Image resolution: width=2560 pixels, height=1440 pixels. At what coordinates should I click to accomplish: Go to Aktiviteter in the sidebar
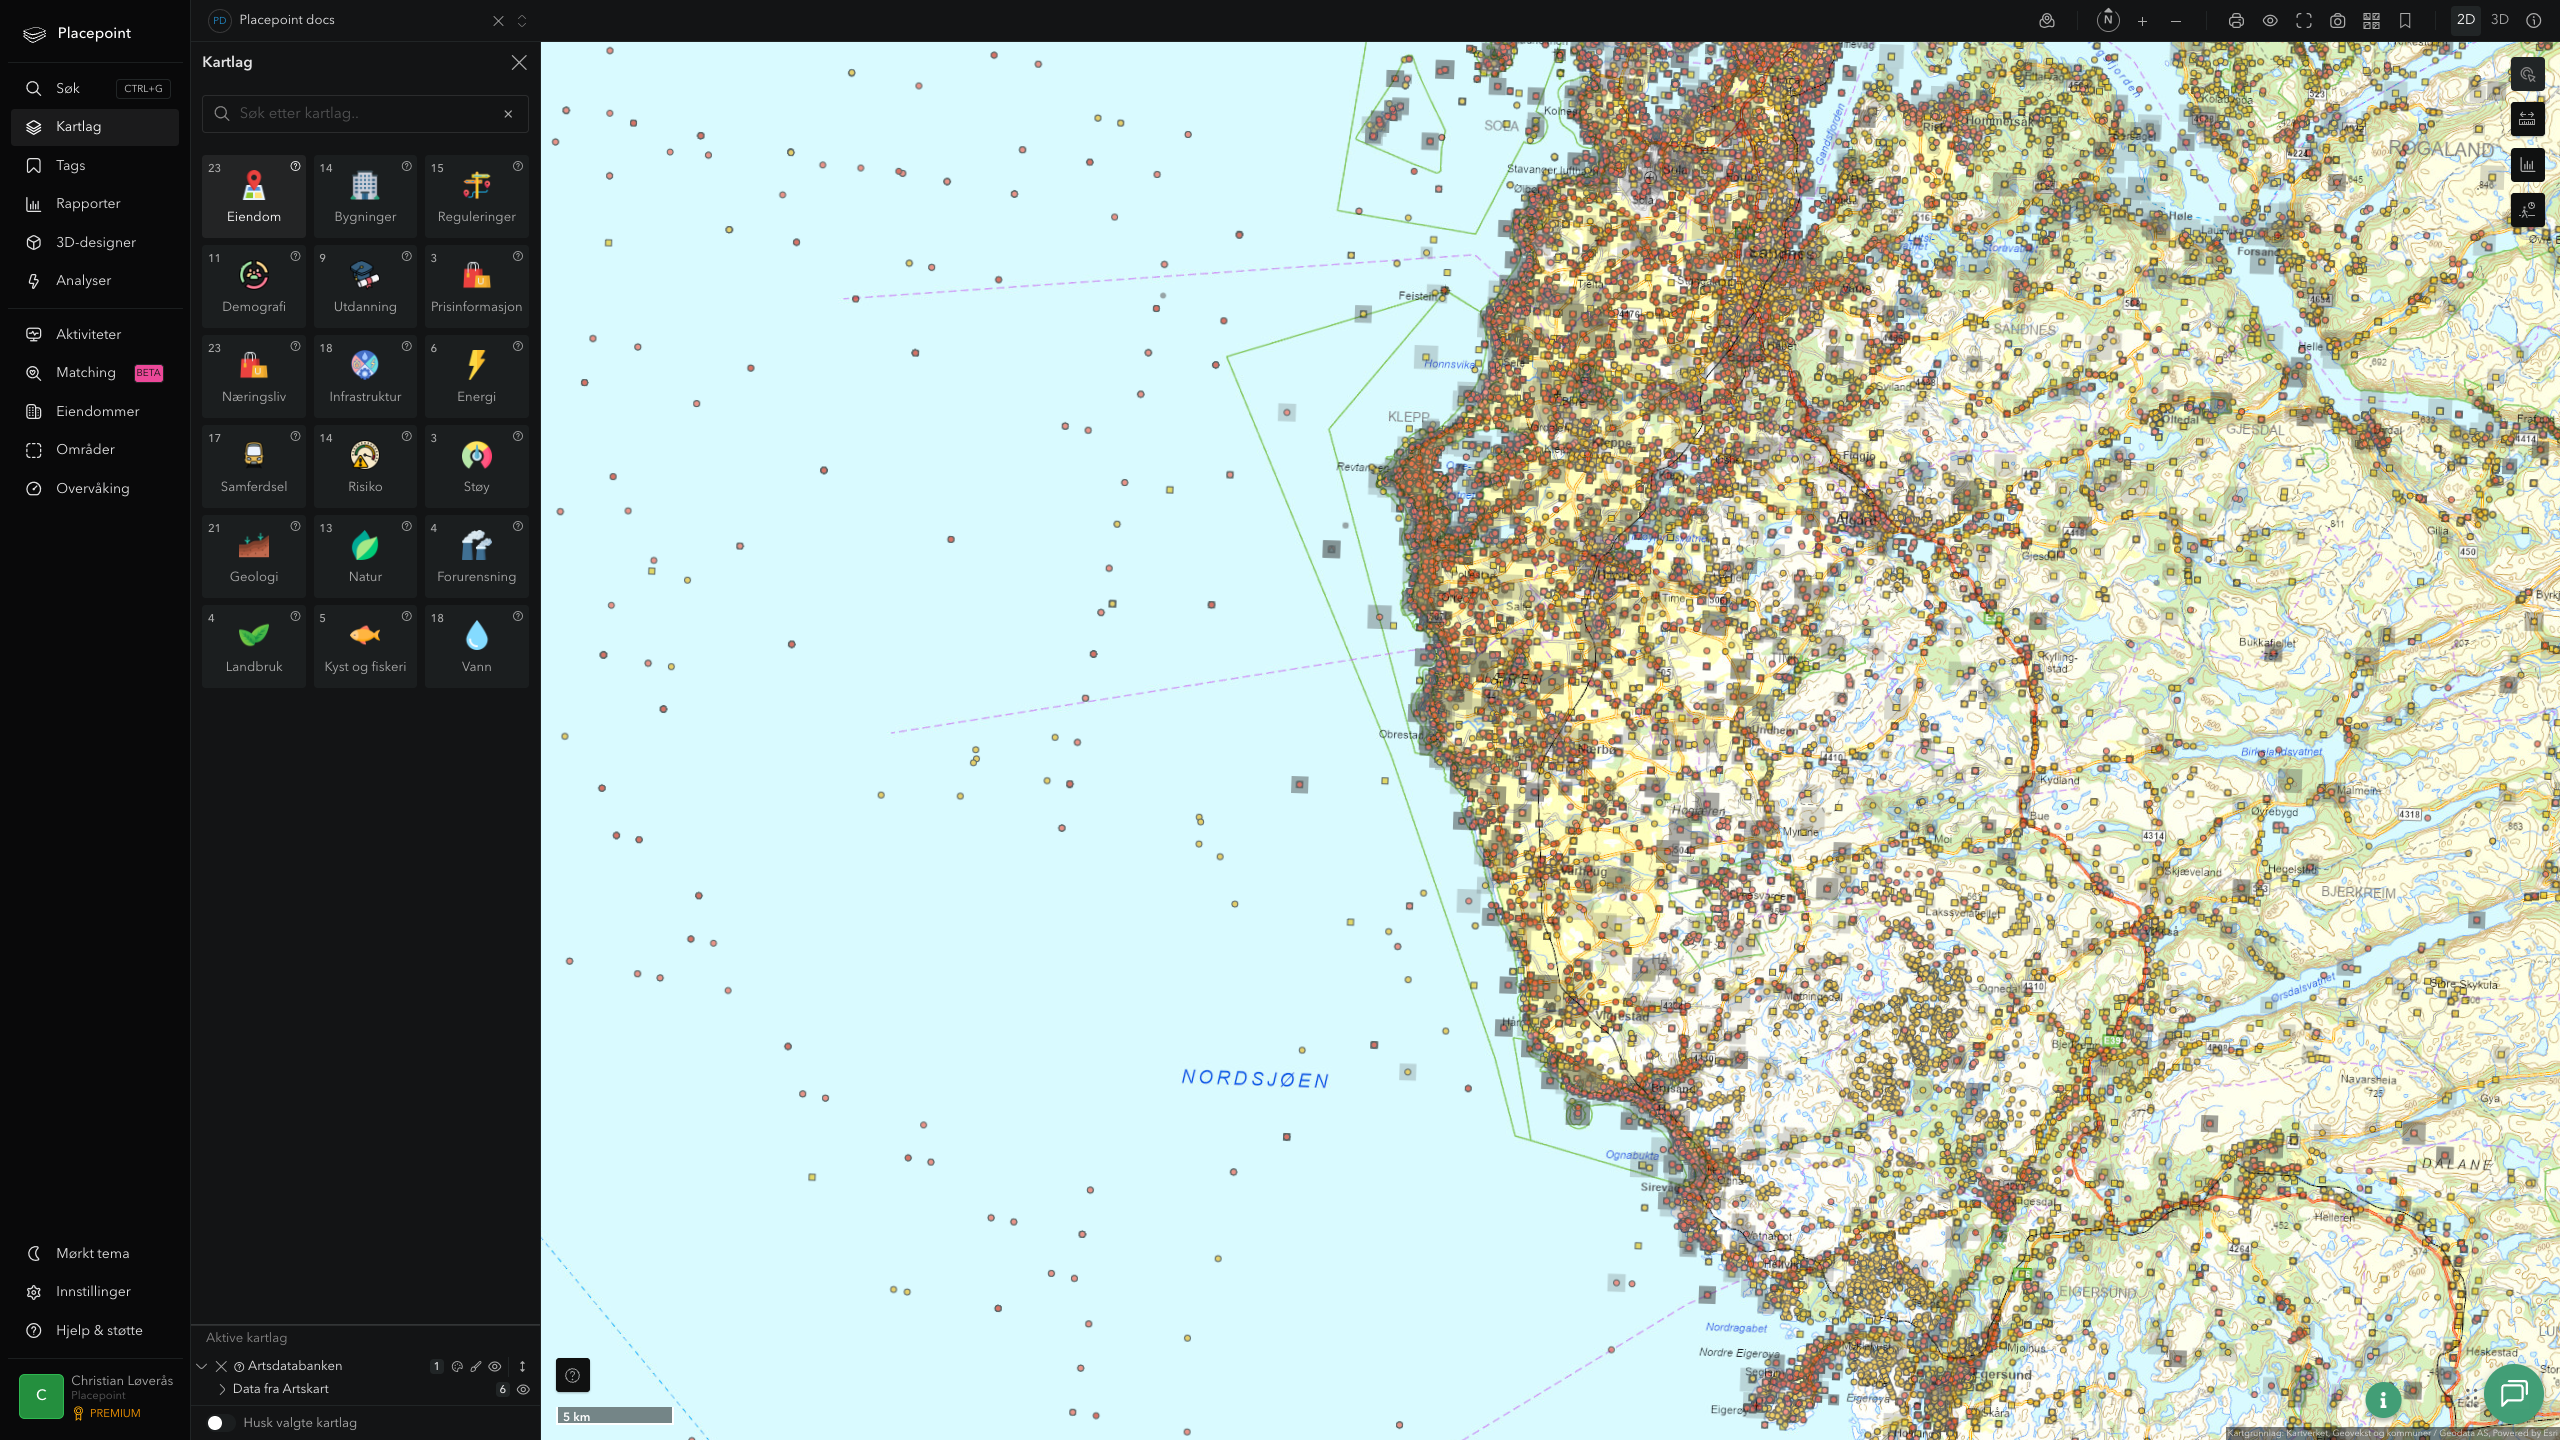click(95, 334)
